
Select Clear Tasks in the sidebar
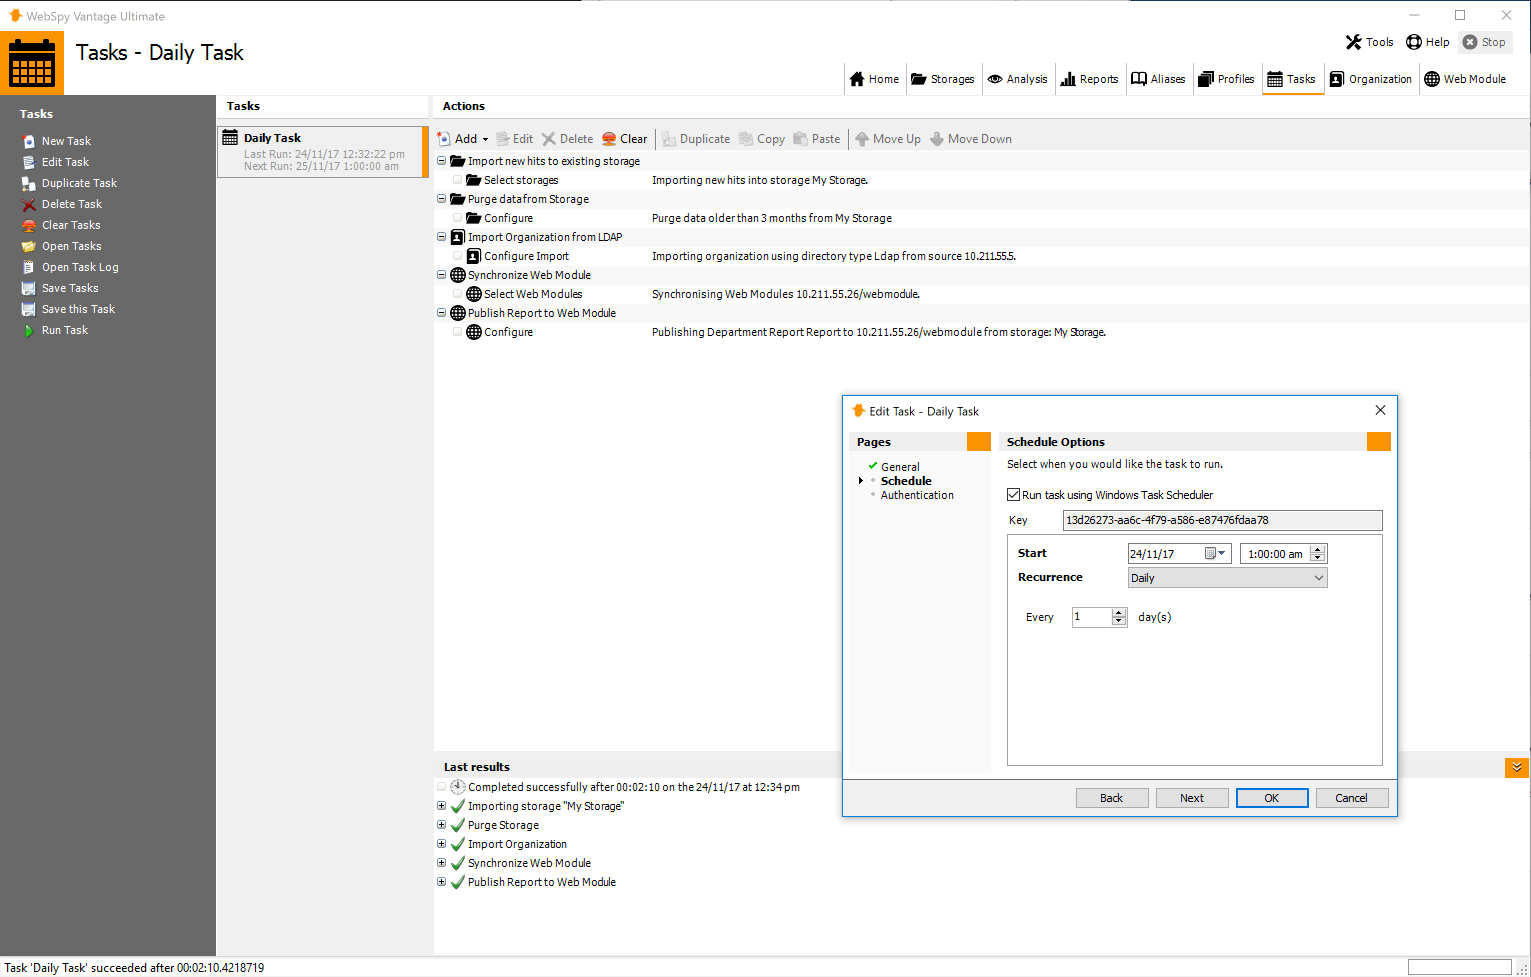click(x=71, y=224)
